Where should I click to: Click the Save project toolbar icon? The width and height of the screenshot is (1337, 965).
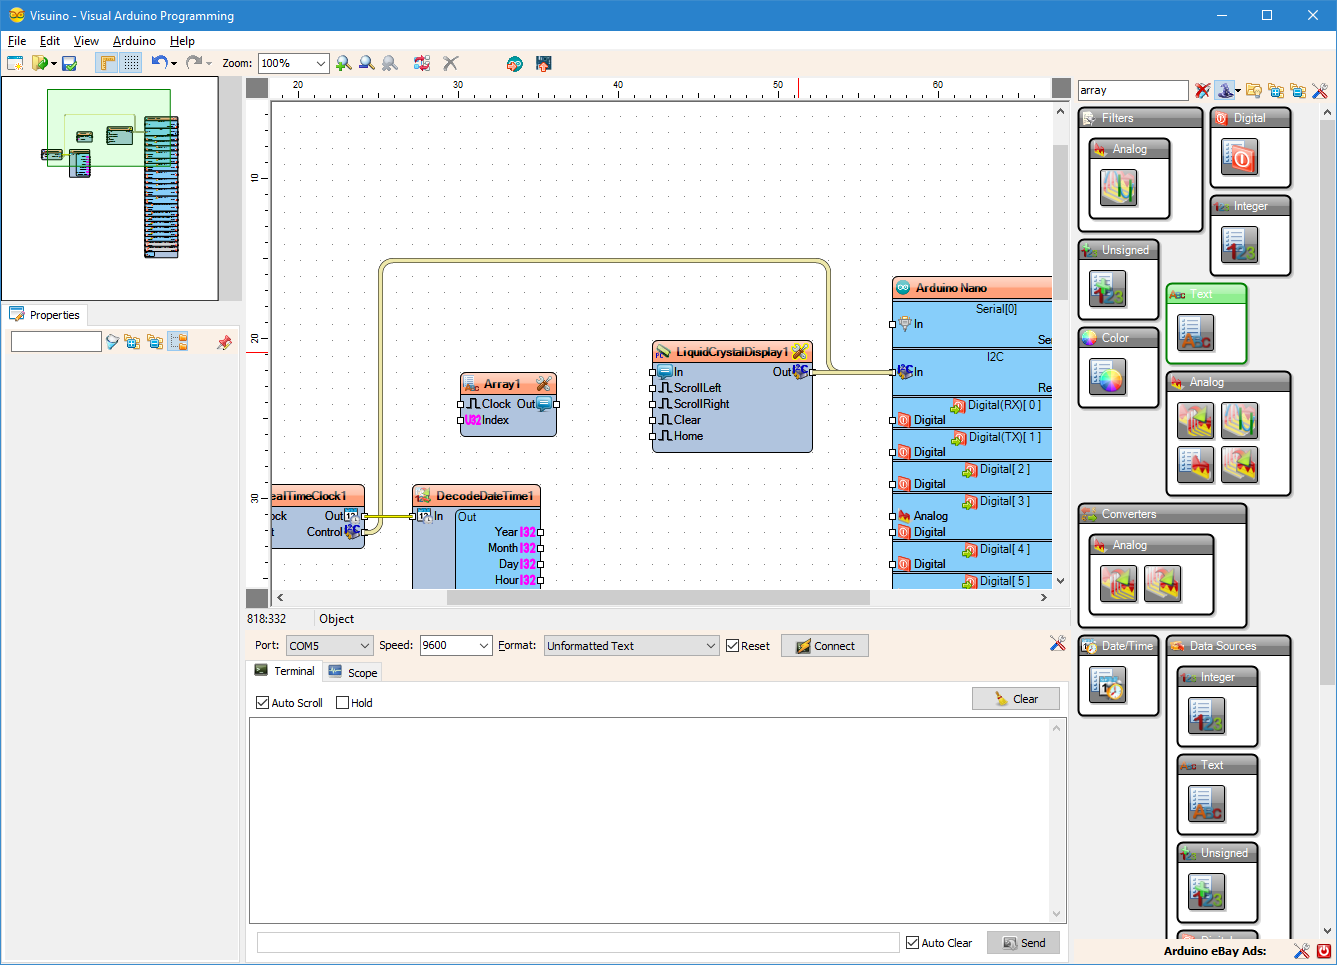pyautogui.click(x=69, y=63)
